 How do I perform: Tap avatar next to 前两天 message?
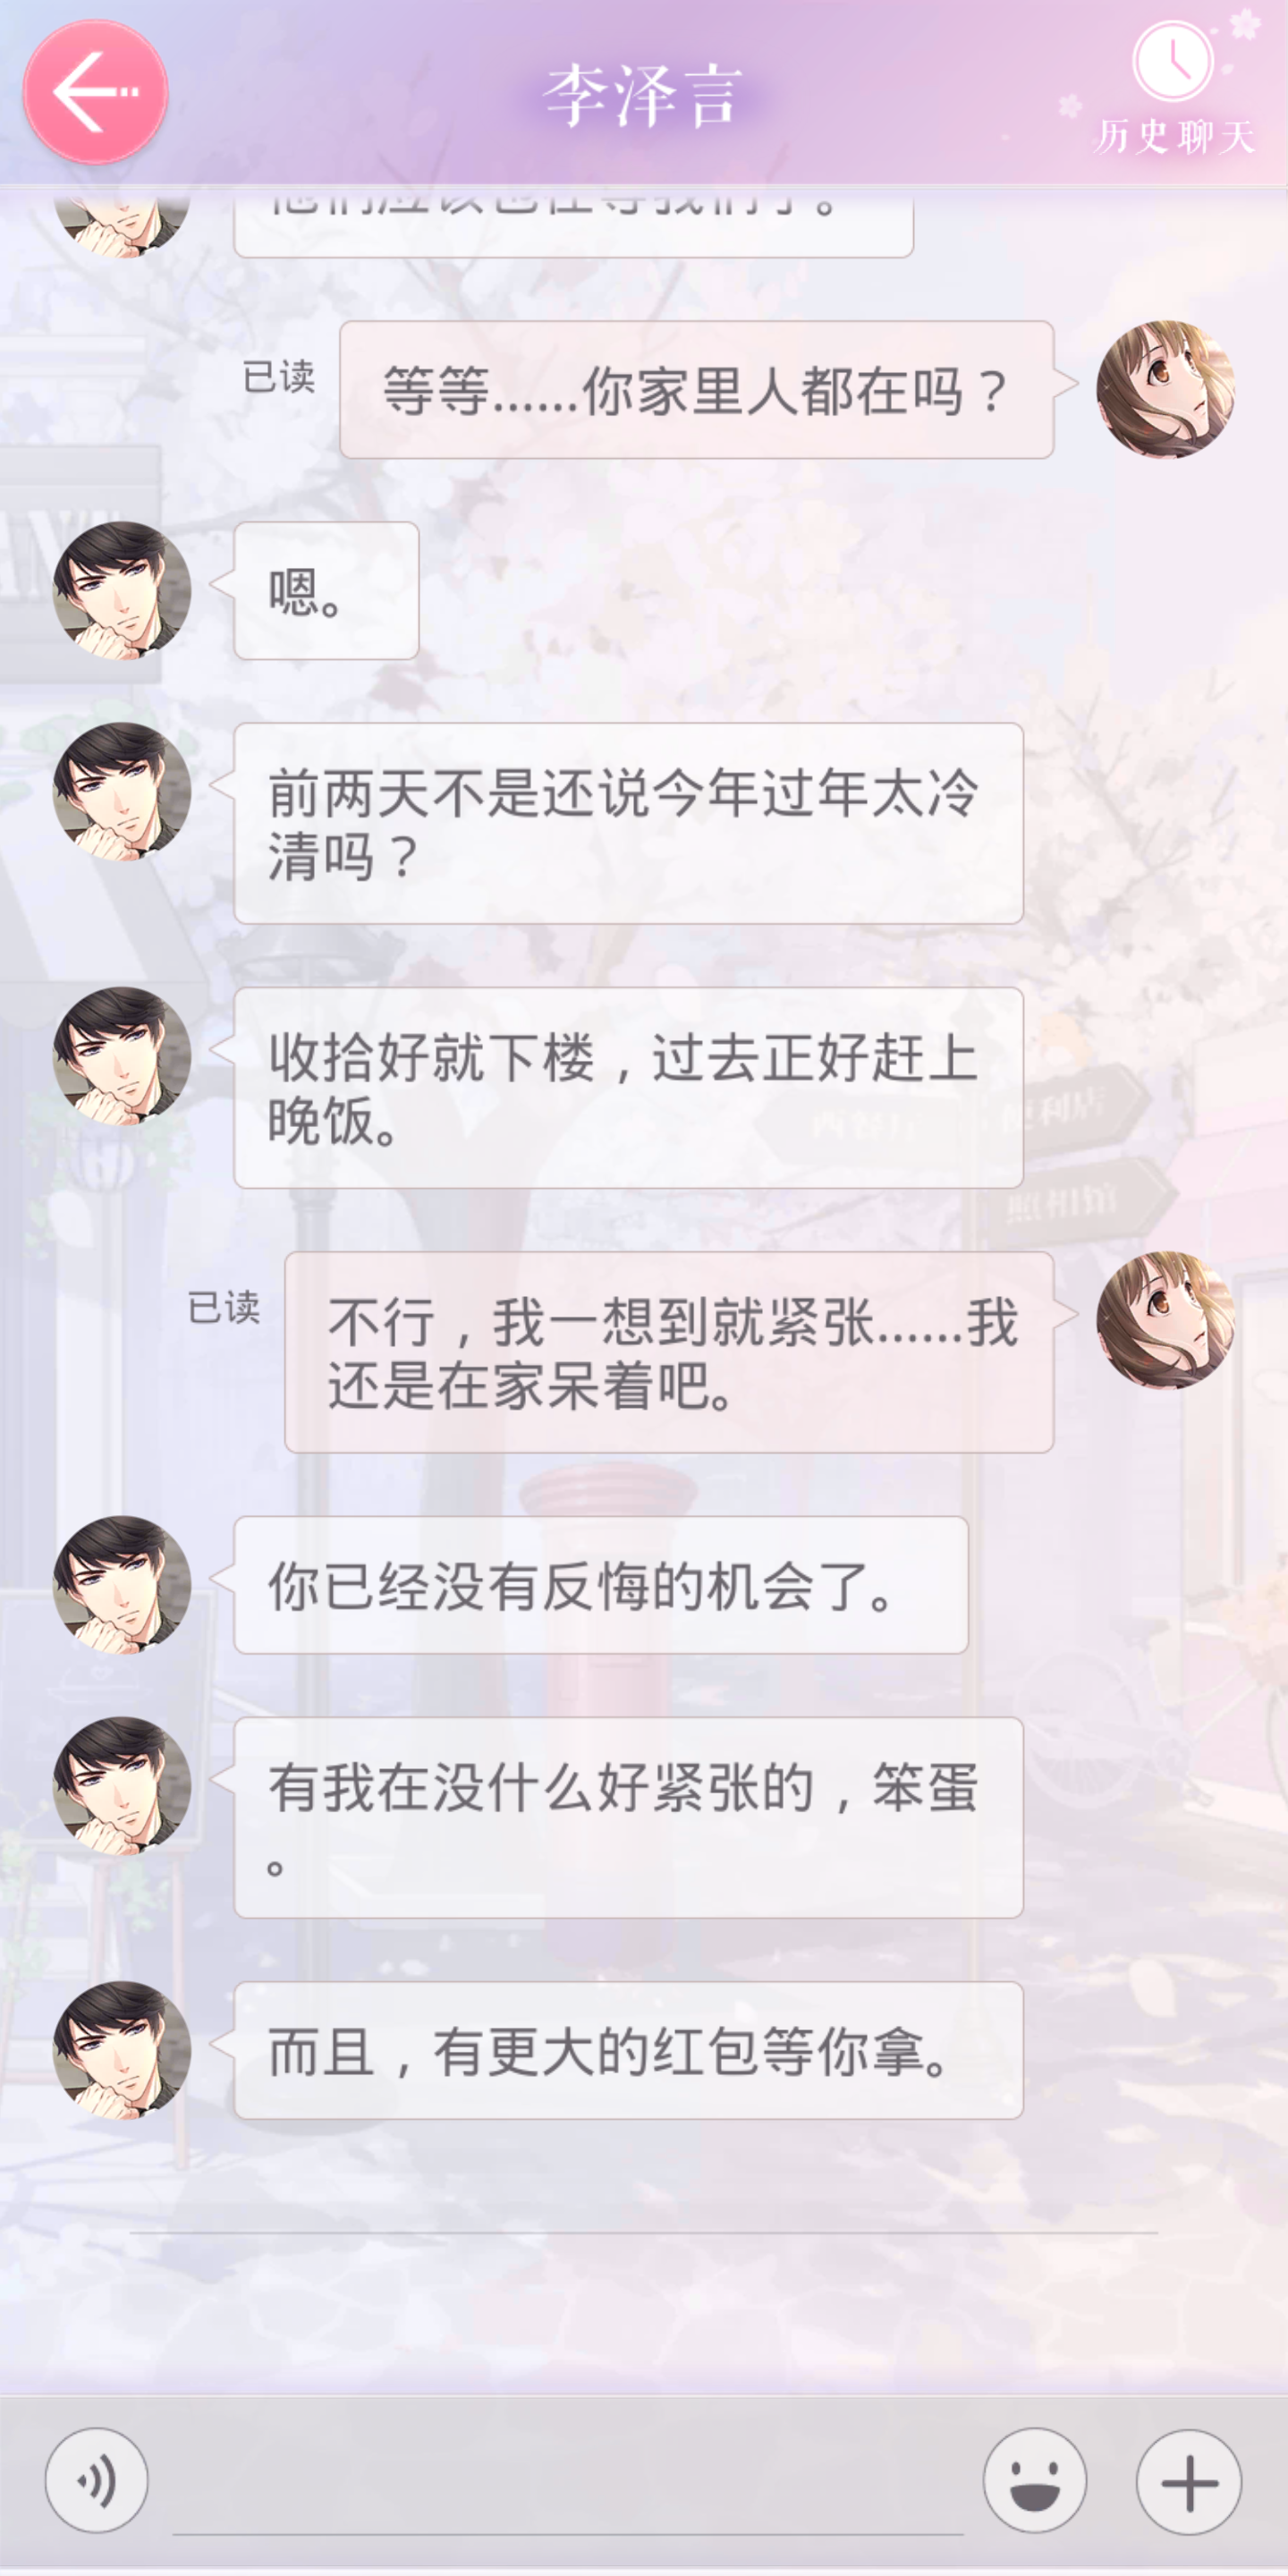click(x=122, y=791)
